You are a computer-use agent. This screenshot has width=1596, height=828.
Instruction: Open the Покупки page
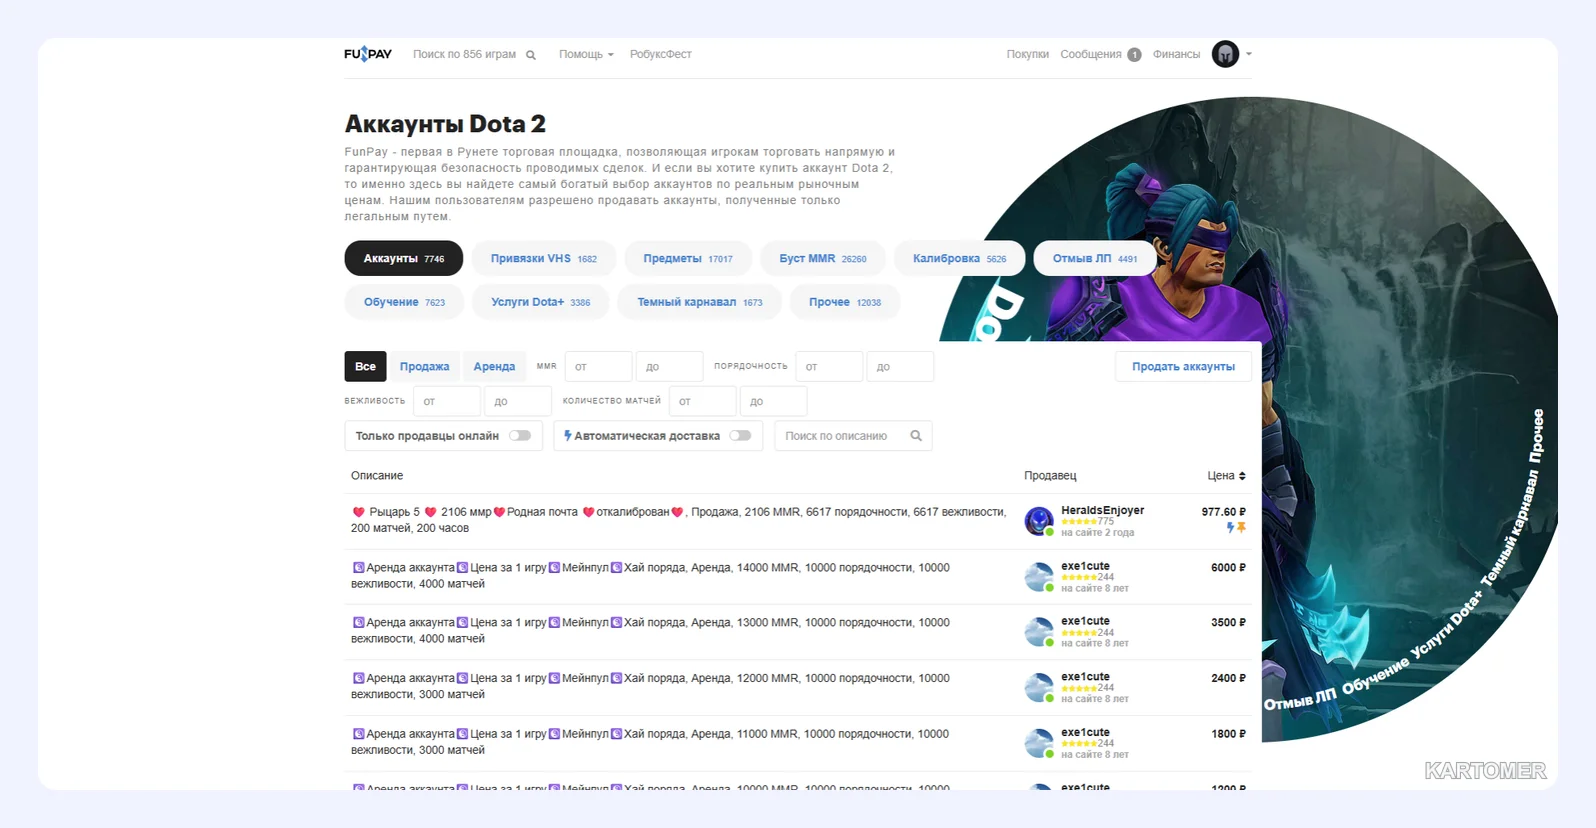(x=1027, y=54)
